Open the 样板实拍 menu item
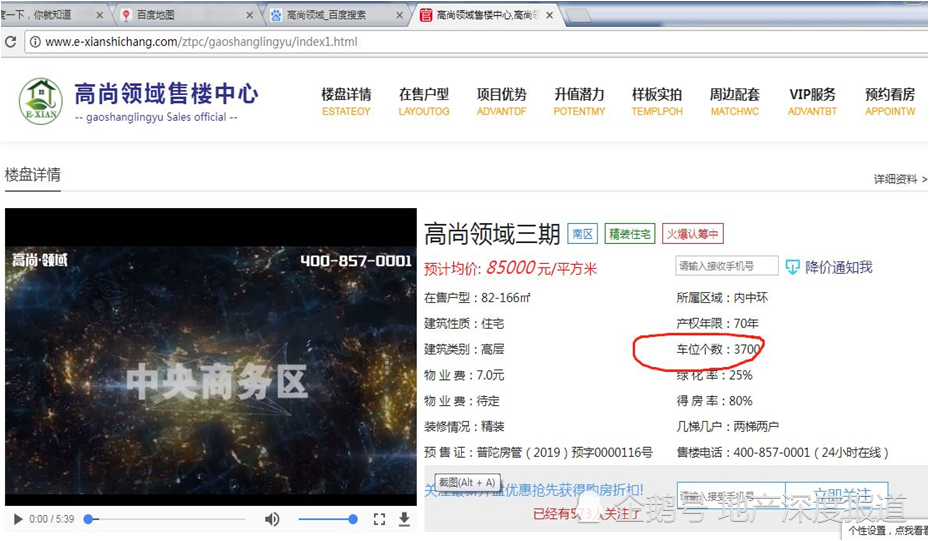 tap(656, 102)
